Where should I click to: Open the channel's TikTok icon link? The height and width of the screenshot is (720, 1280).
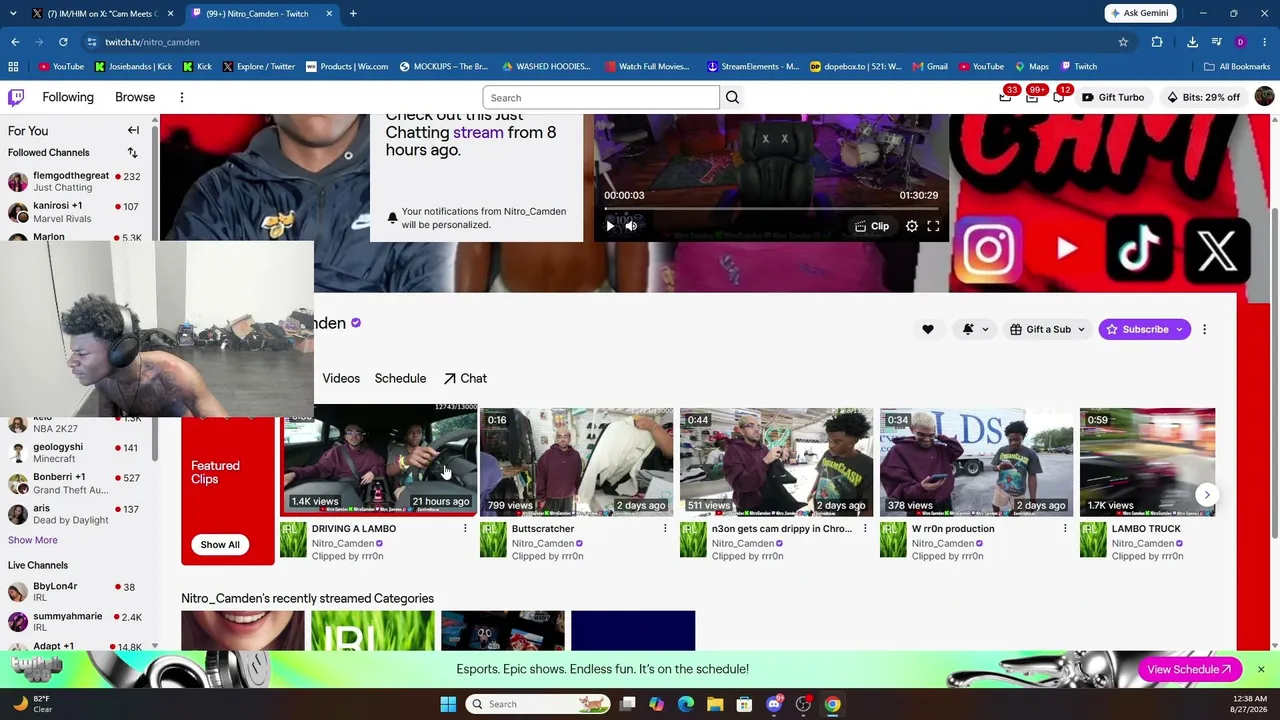coord(1141,248)
